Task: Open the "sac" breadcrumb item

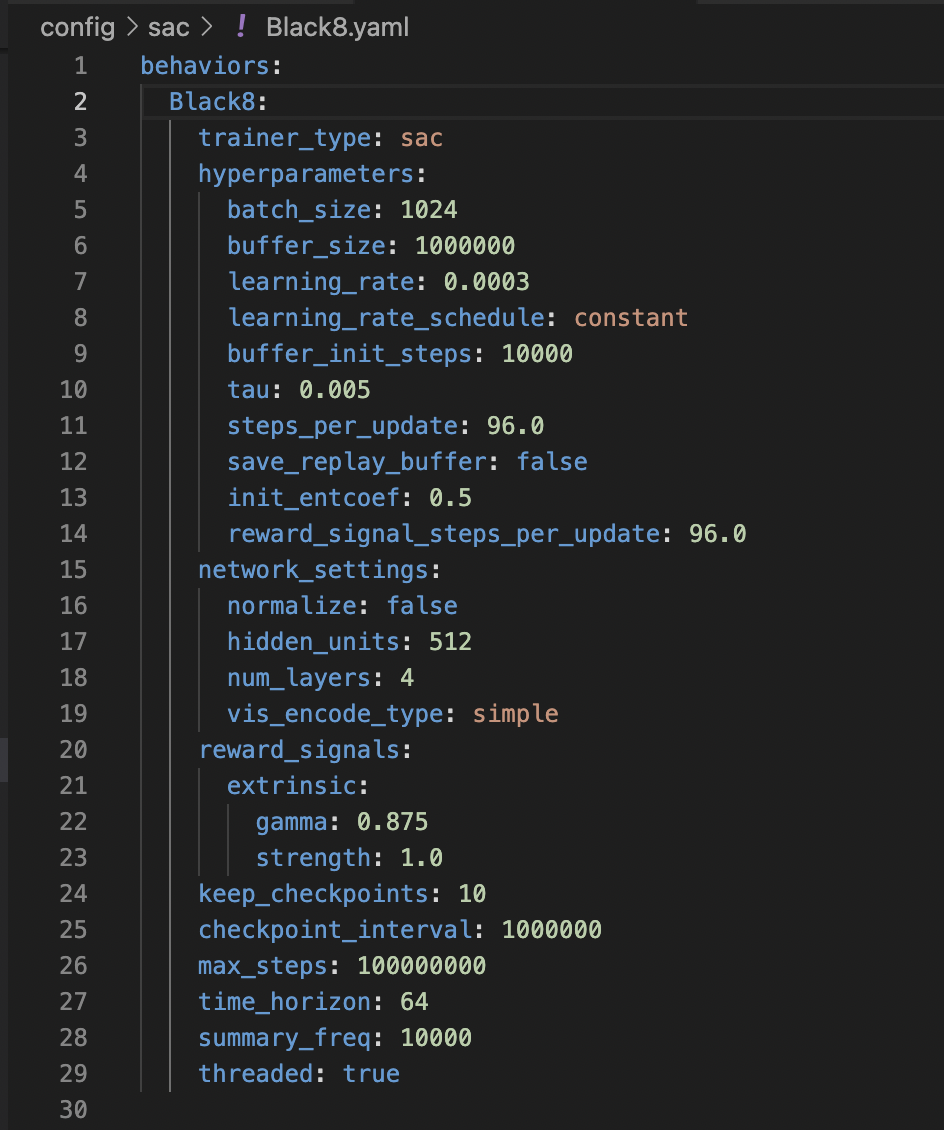Action: point(168,28)
